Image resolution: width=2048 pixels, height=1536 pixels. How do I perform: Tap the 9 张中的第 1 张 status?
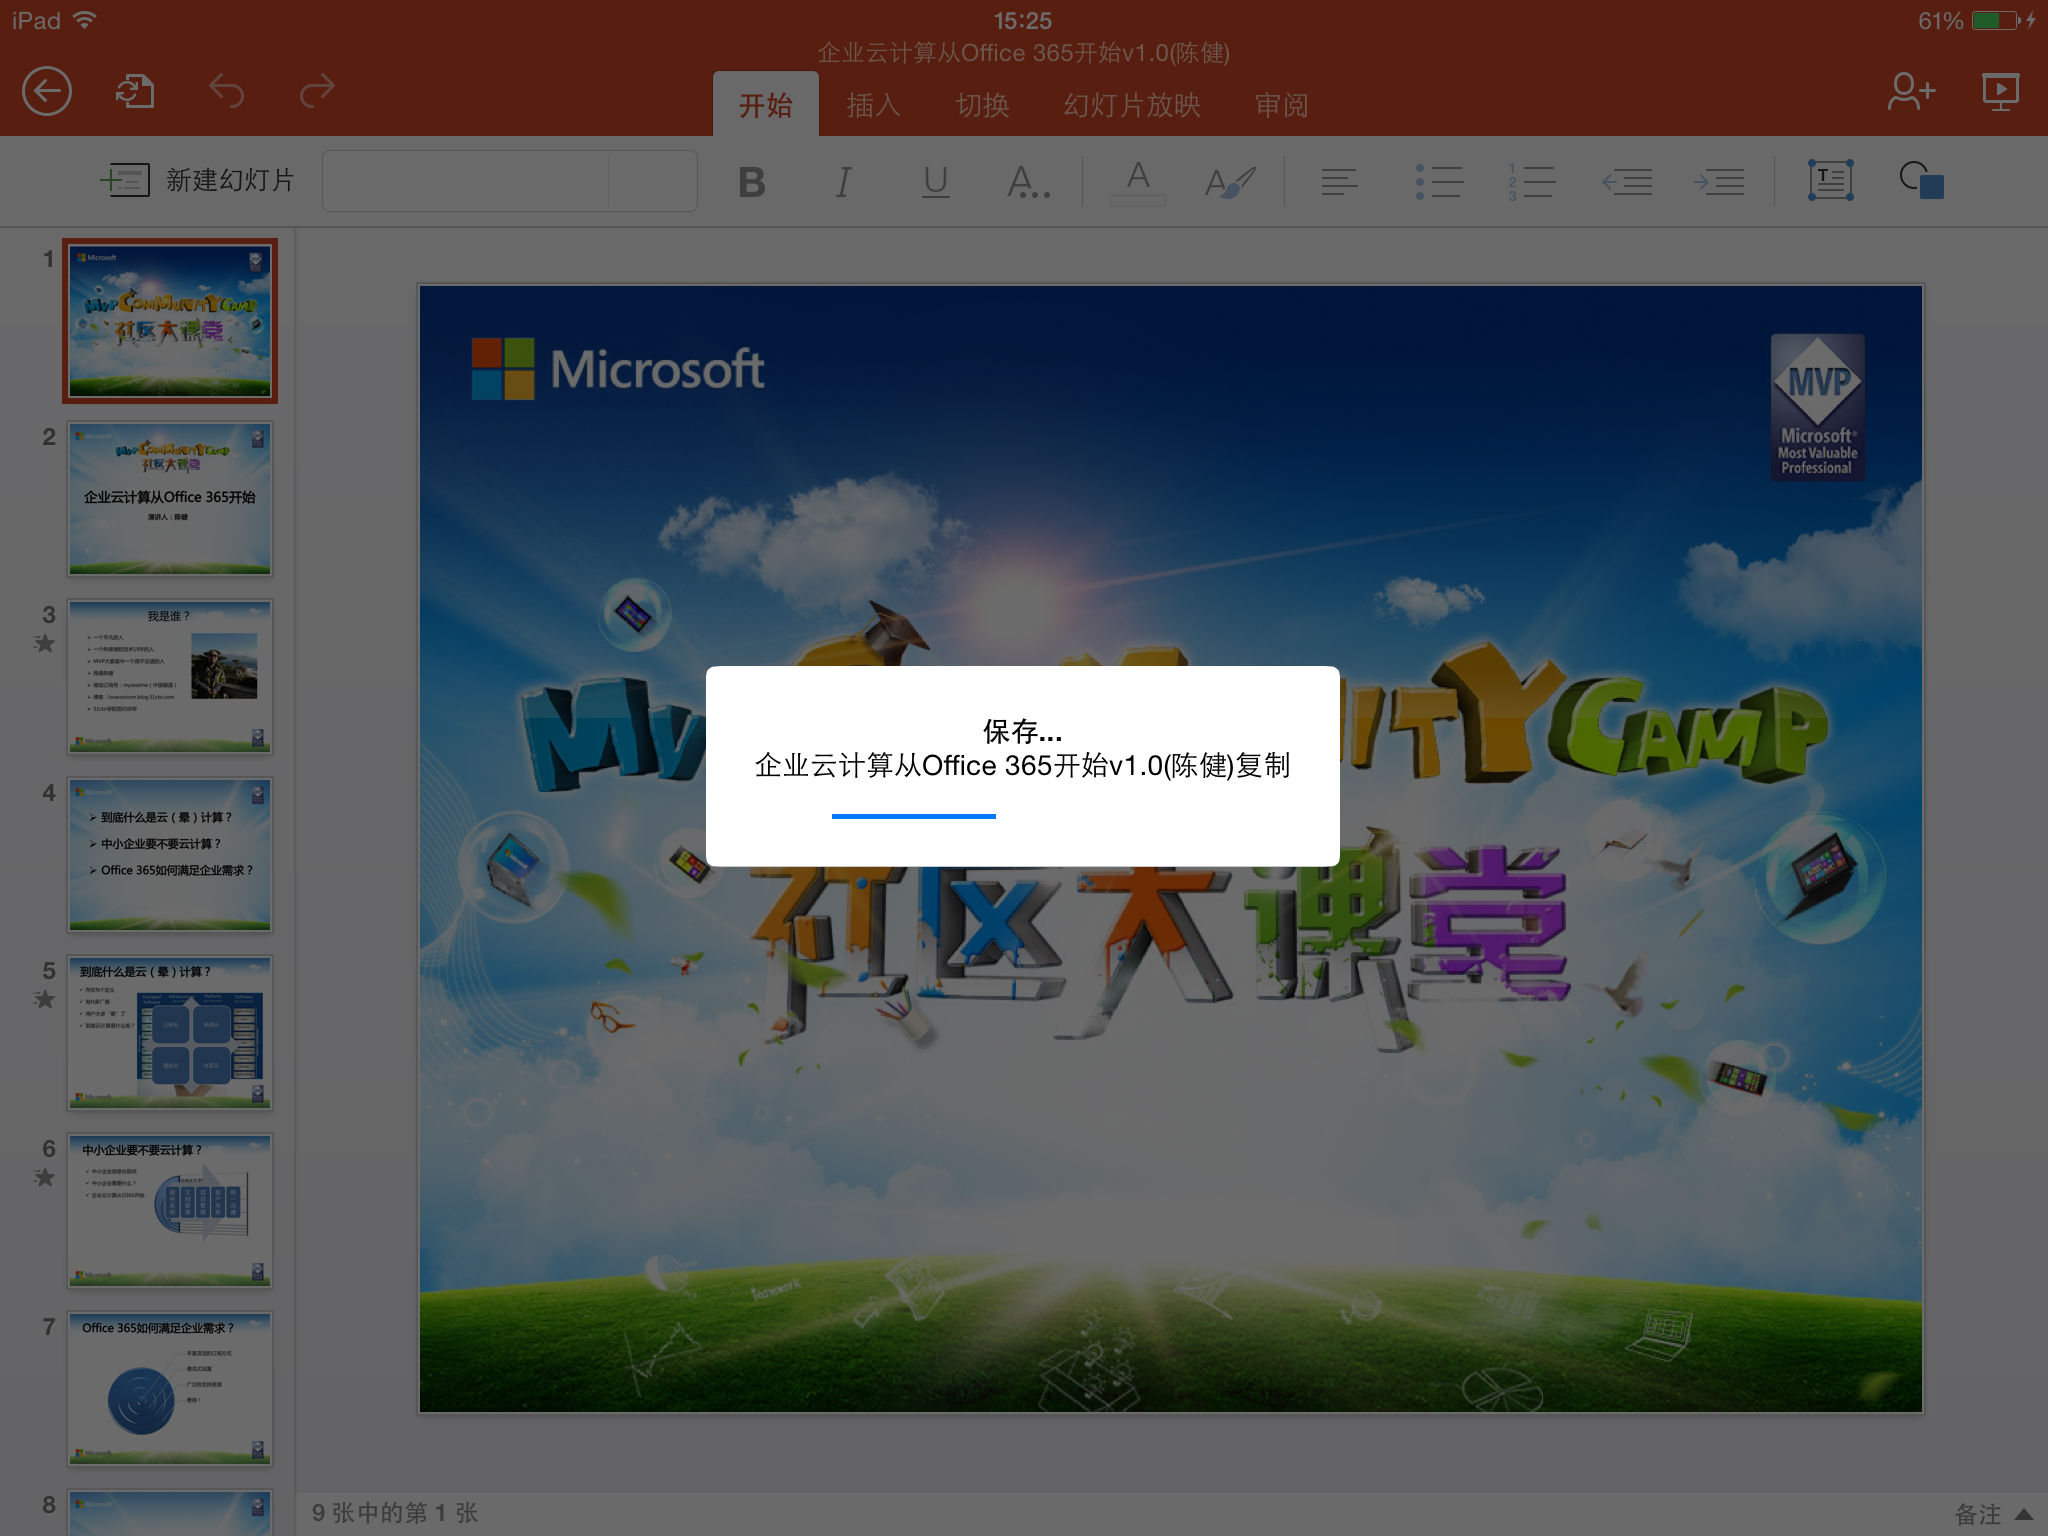pyautogui.click(x=394, y=1513)
